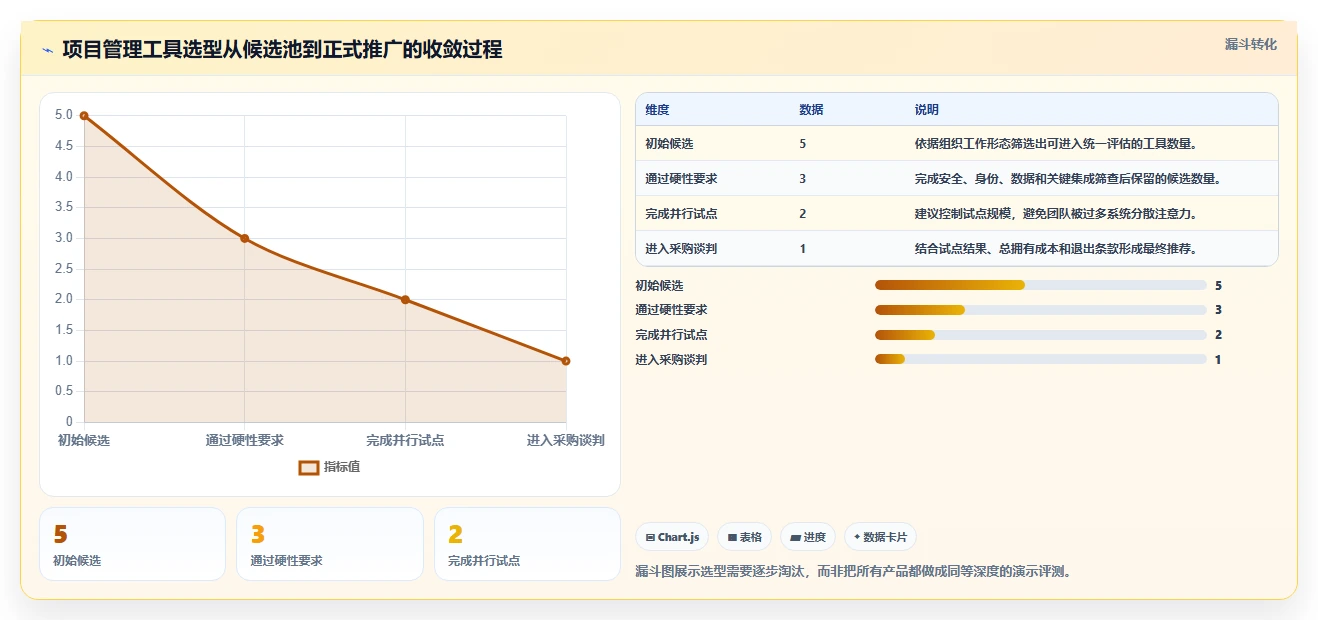Viewport: 1318px width, 620px height.
Task: Click the Chart.js tag chip
Action: pos(672,537)
